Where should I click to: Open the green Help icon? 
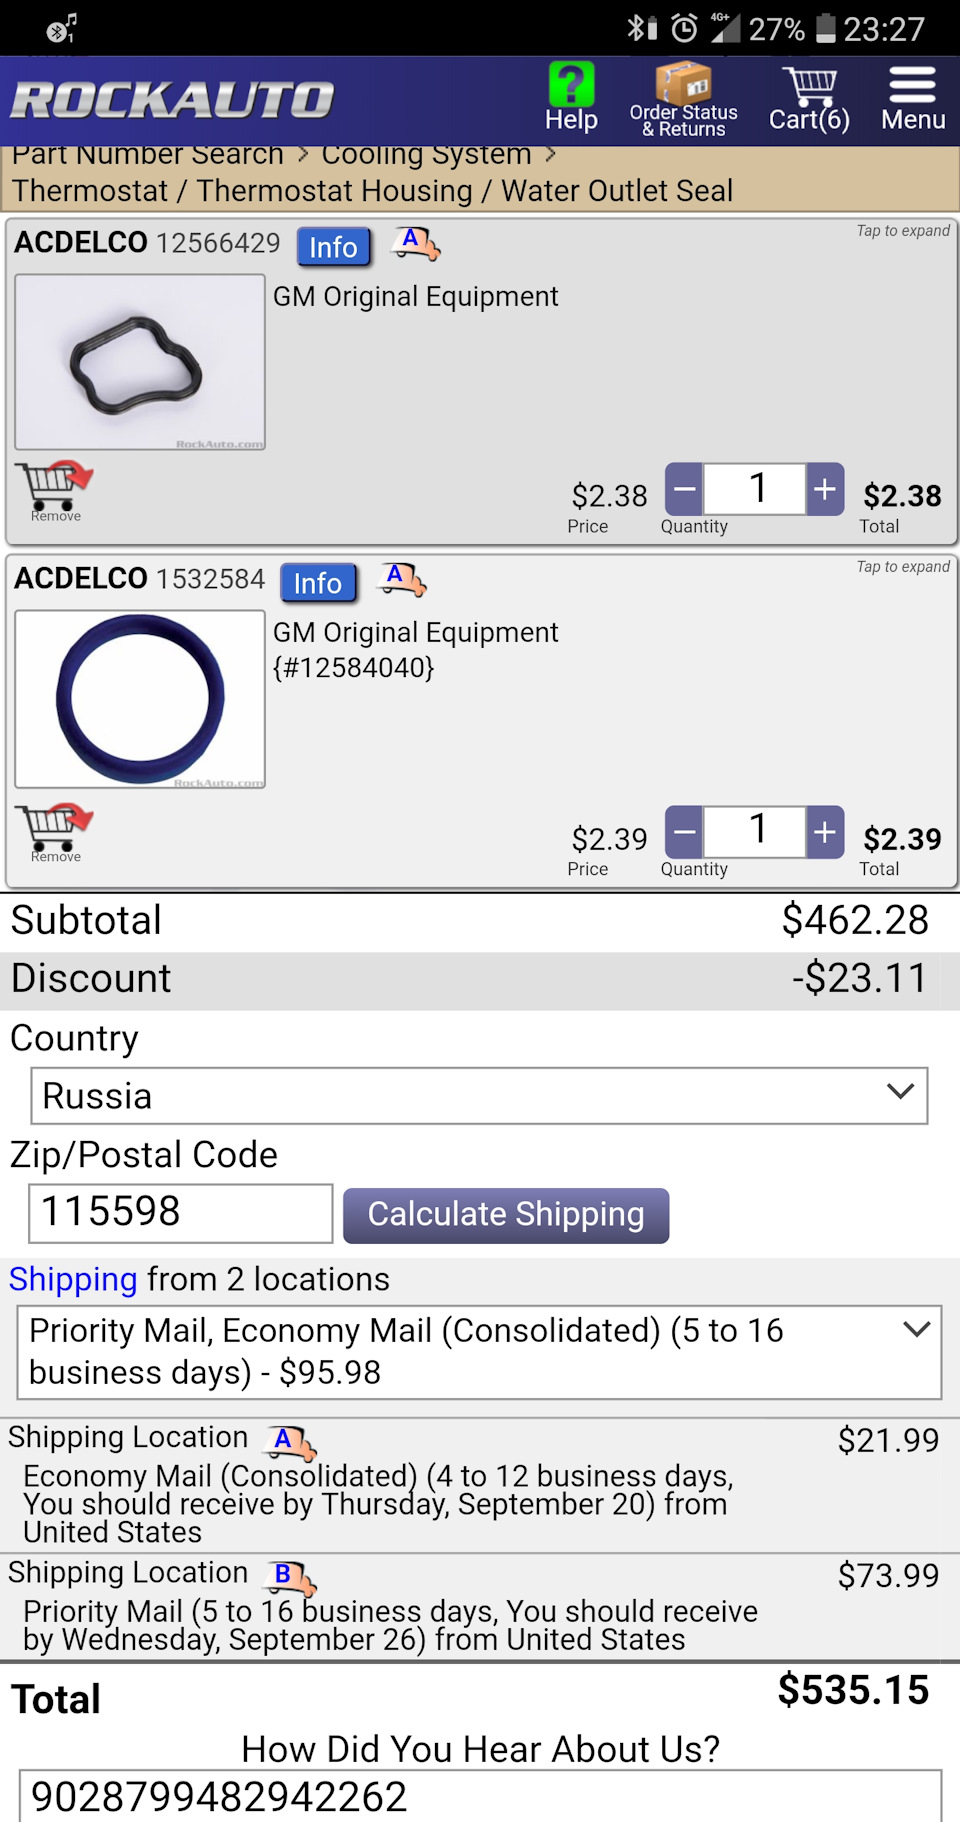coord(571,97)
